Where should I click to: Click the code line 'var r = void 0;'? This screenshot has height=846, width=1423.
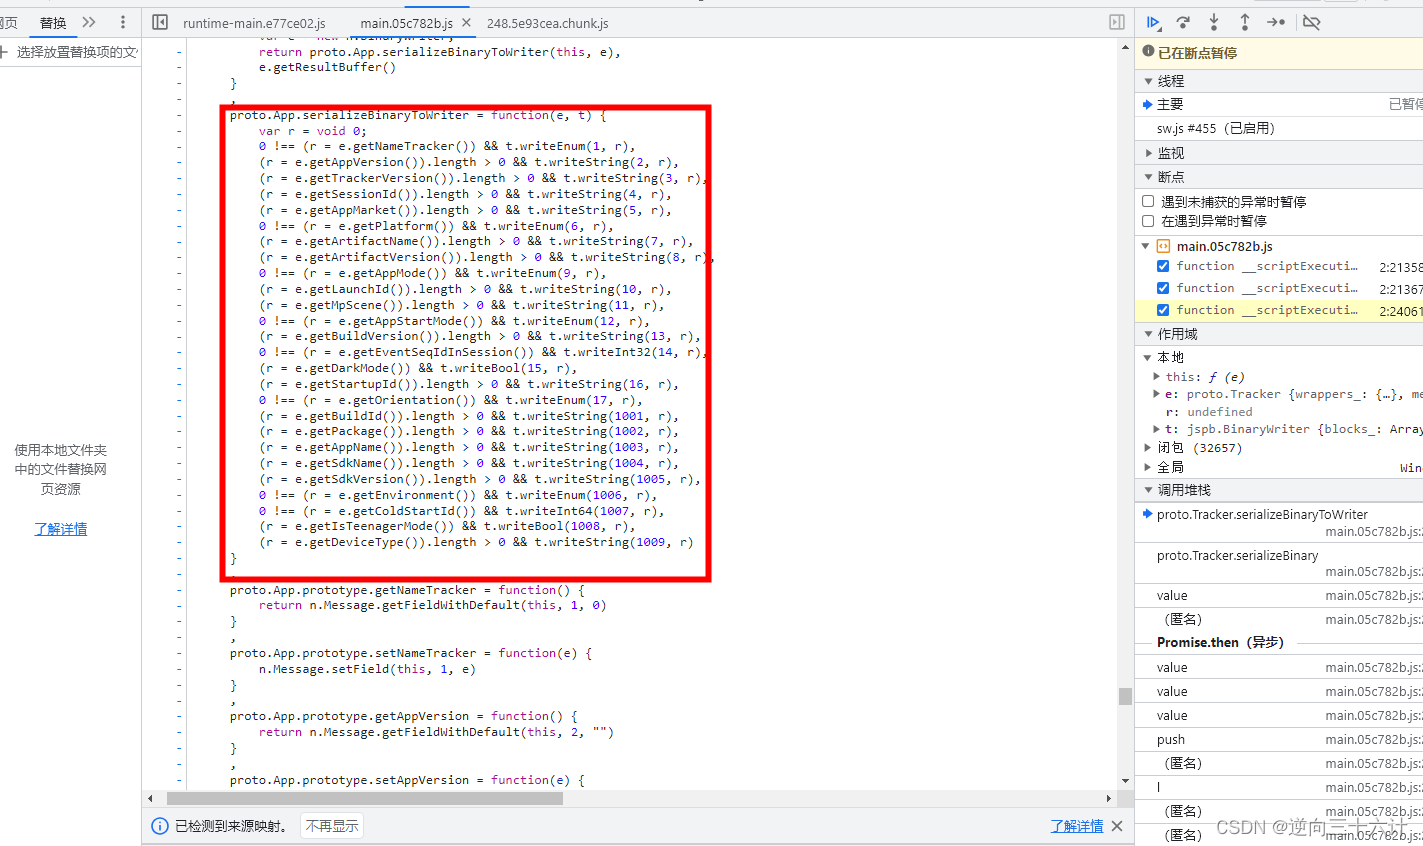pos(313,131)
